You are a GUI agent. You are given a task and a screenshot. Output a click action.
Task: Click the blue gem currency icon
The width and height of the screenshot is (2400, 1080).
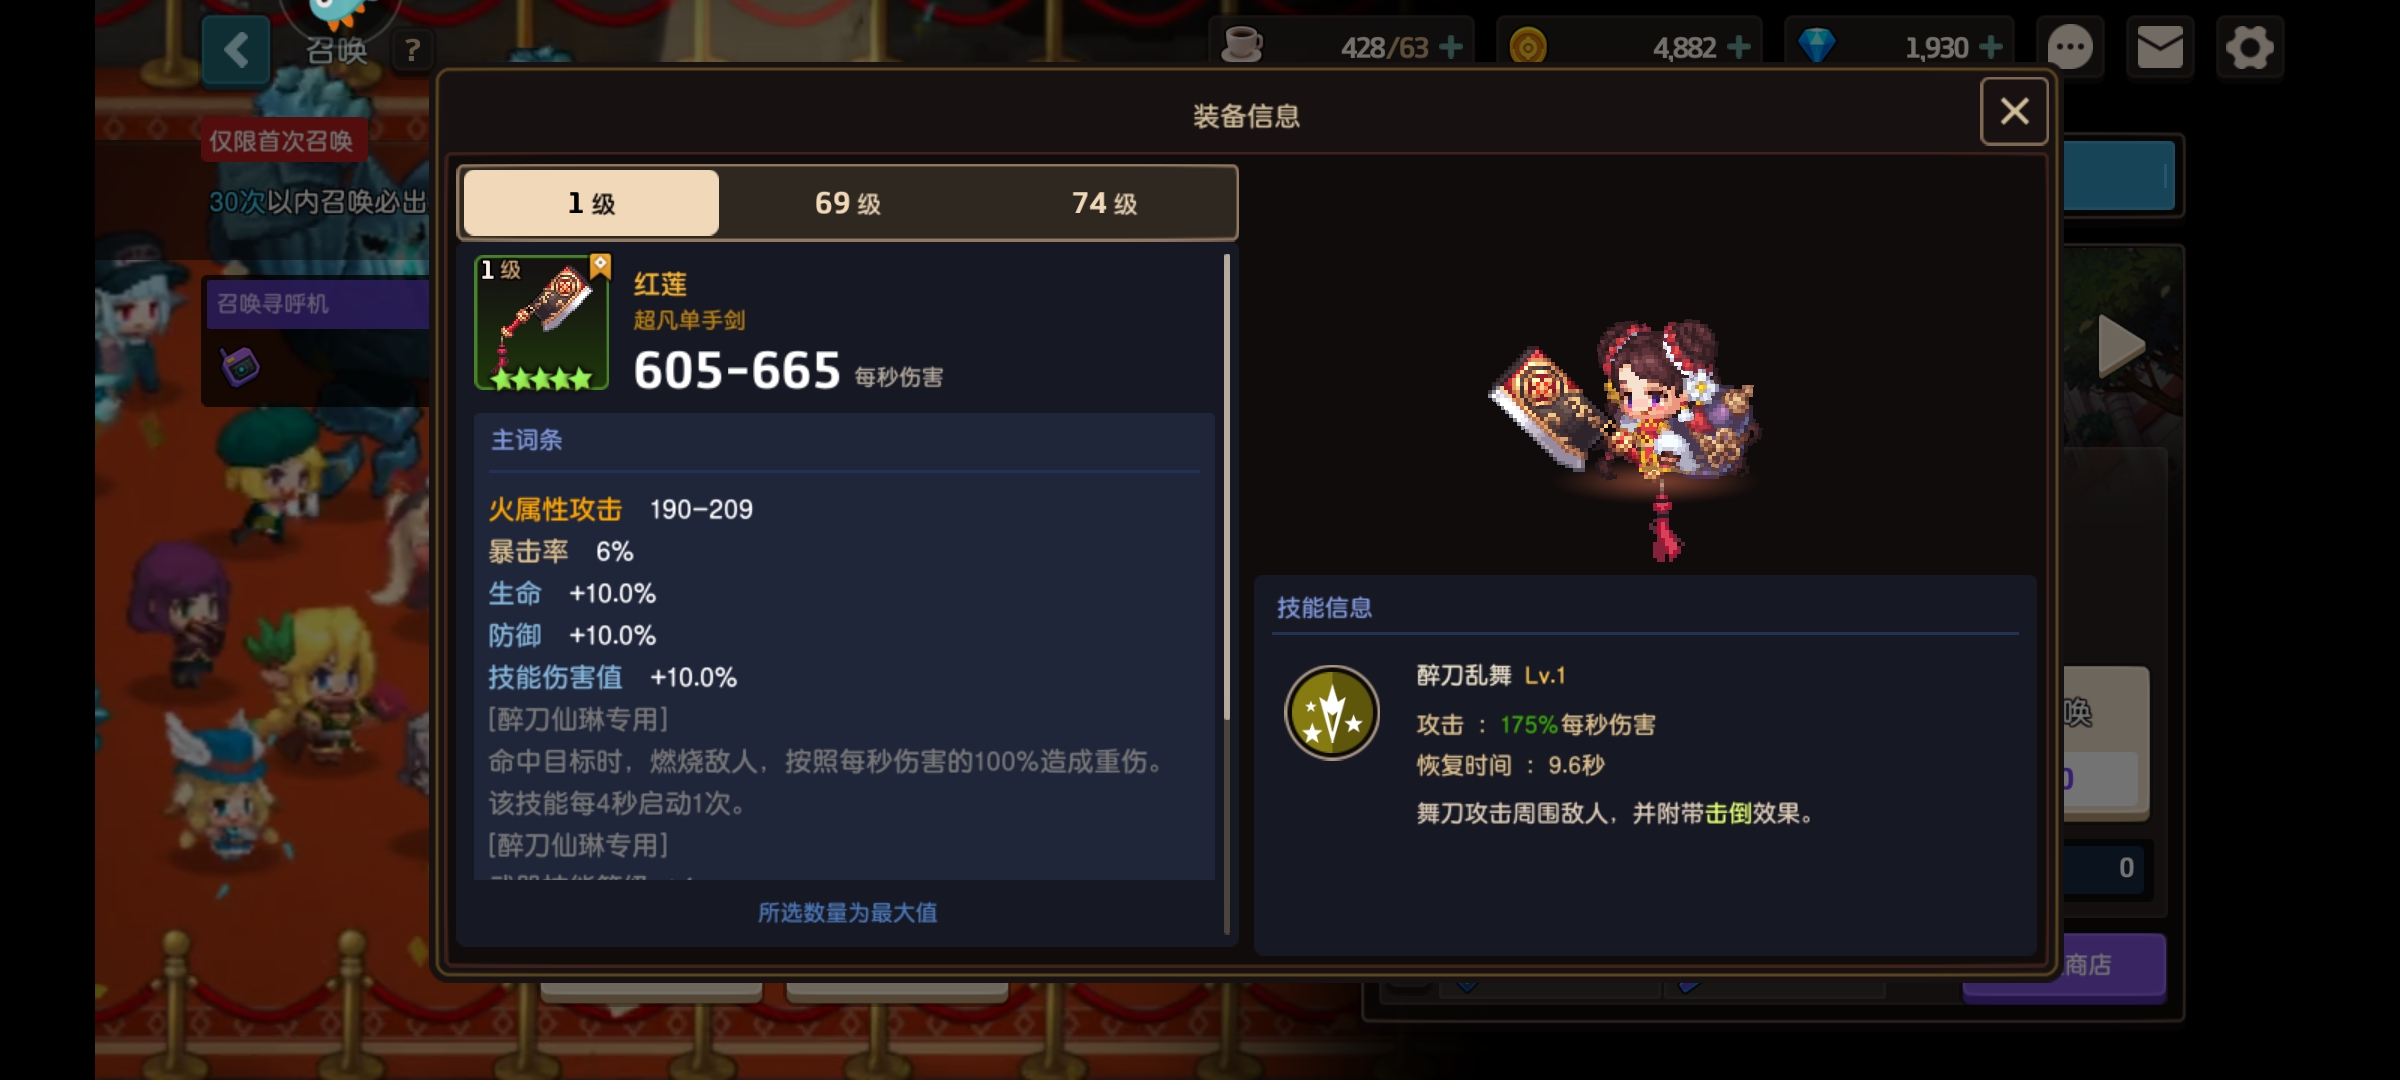point(1816,46)
